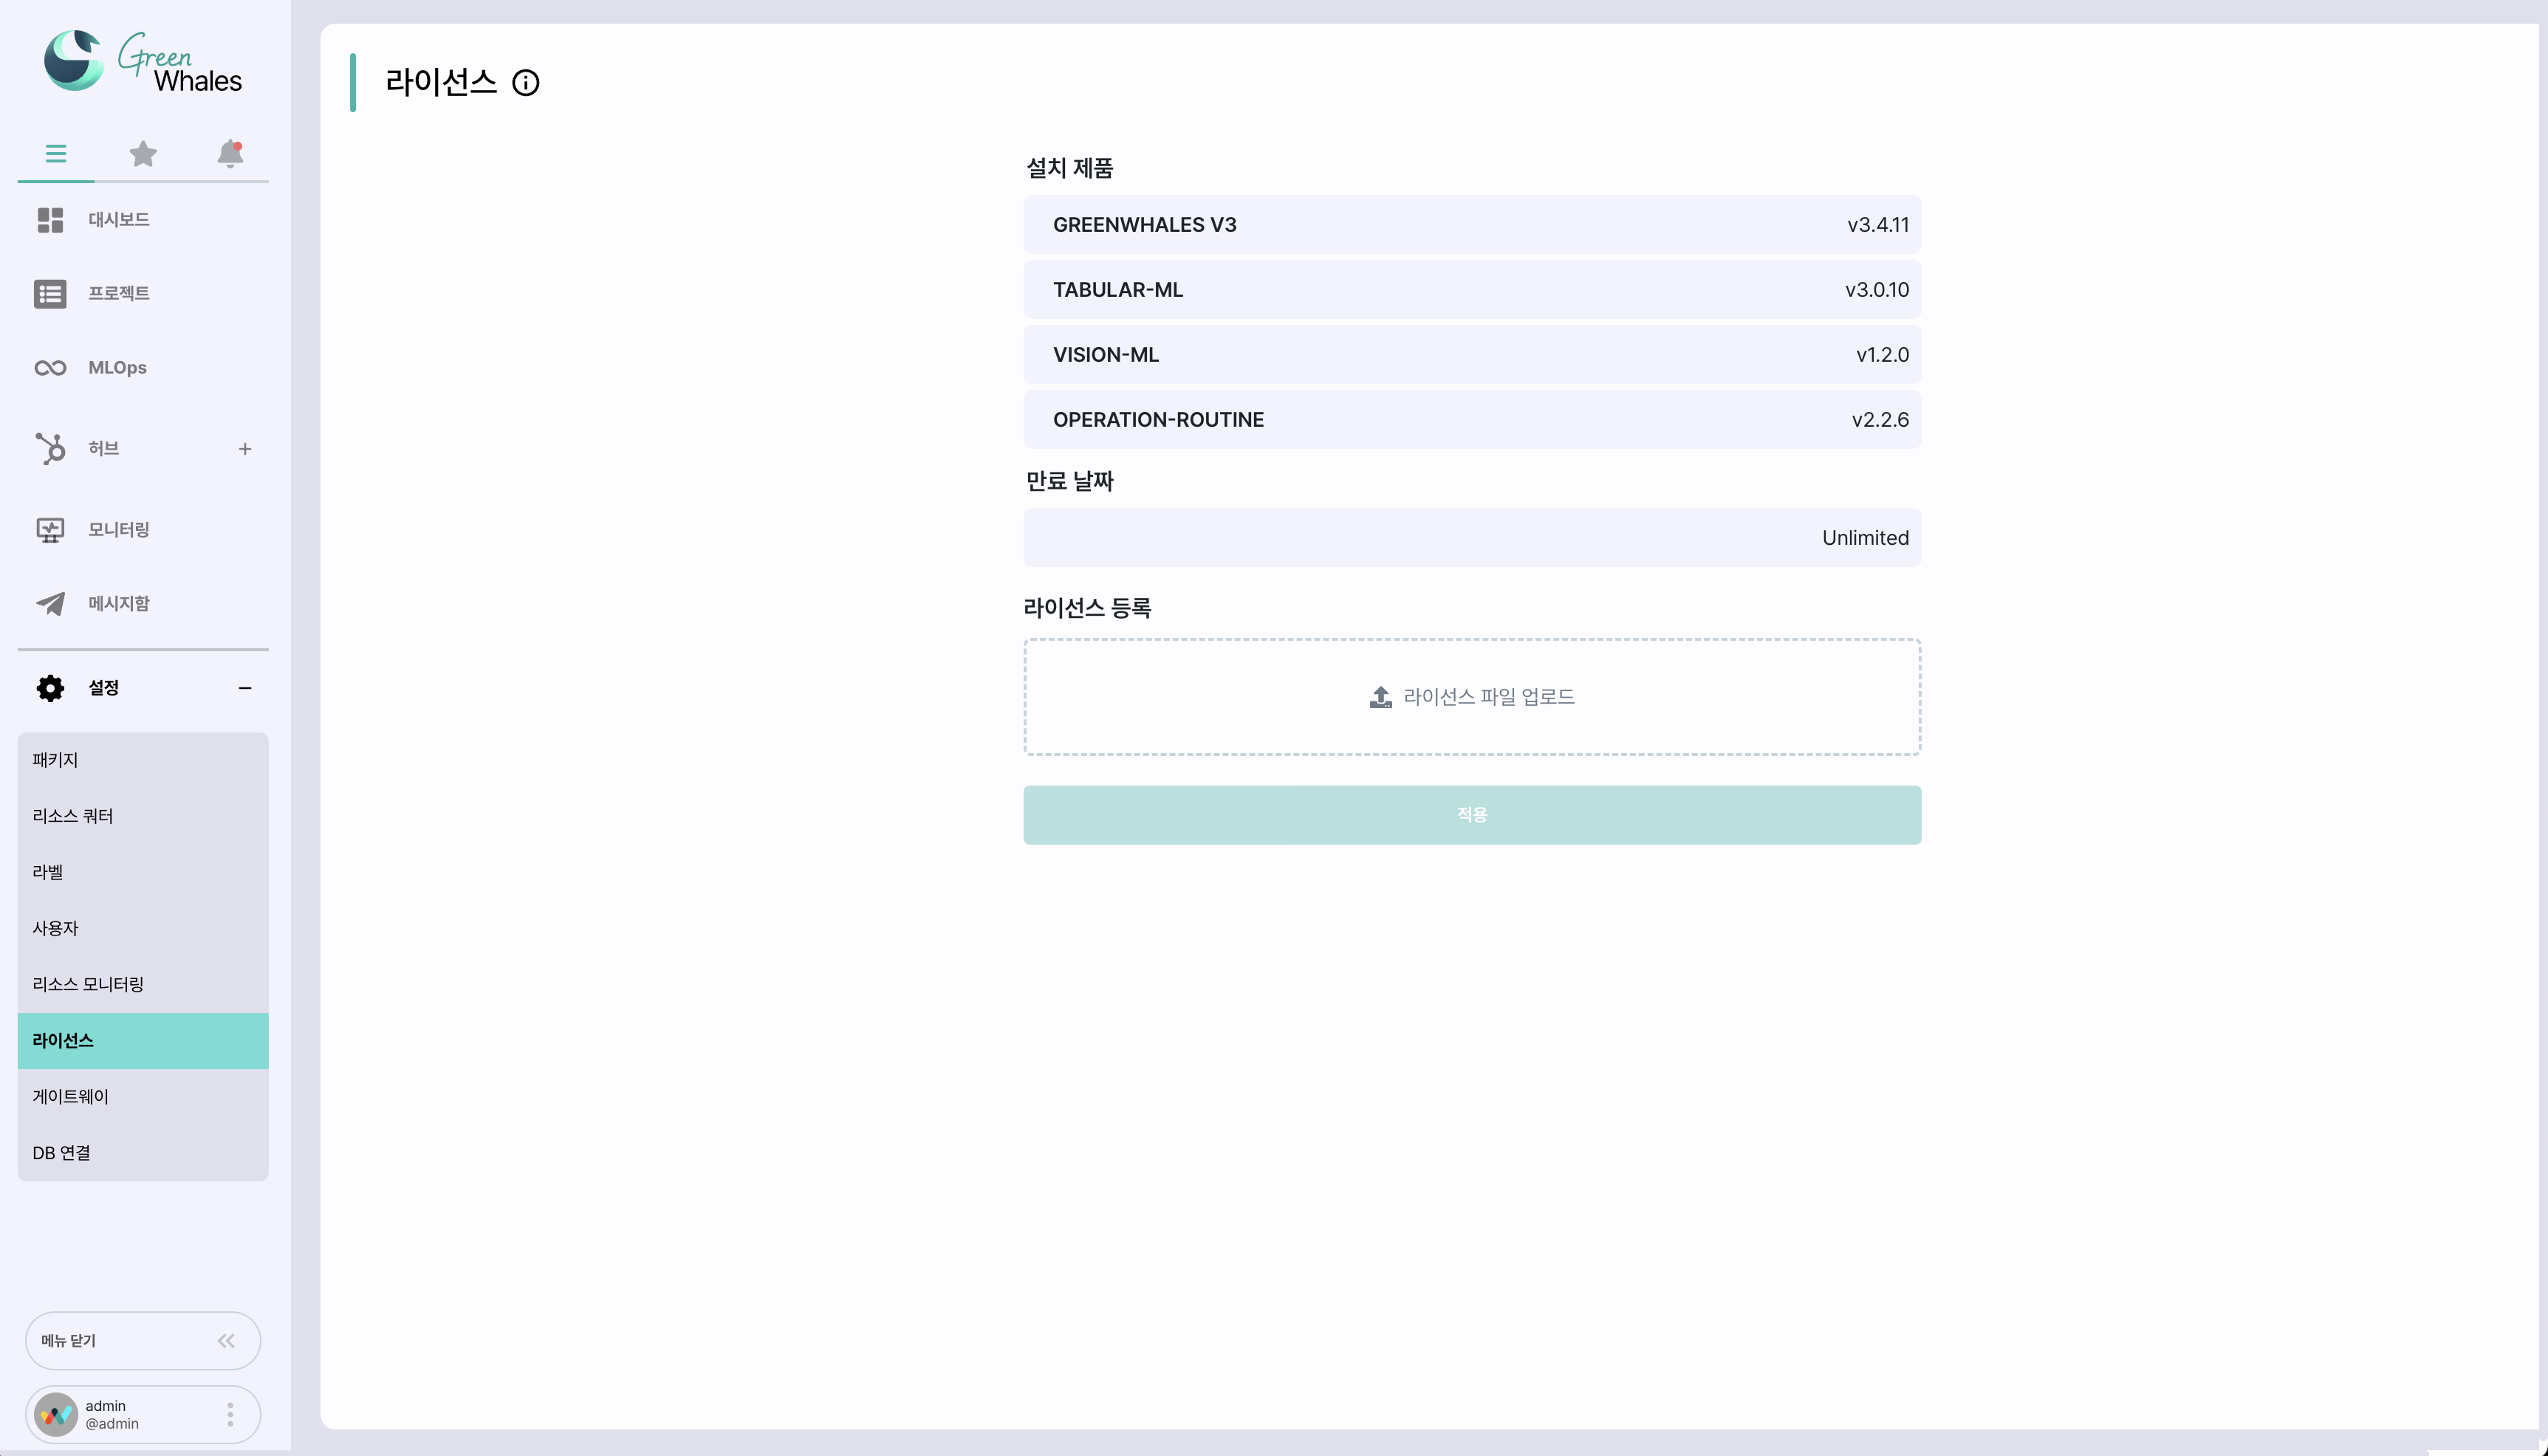
Task: Expand 허브 with the plus icon
Action: 245,449
